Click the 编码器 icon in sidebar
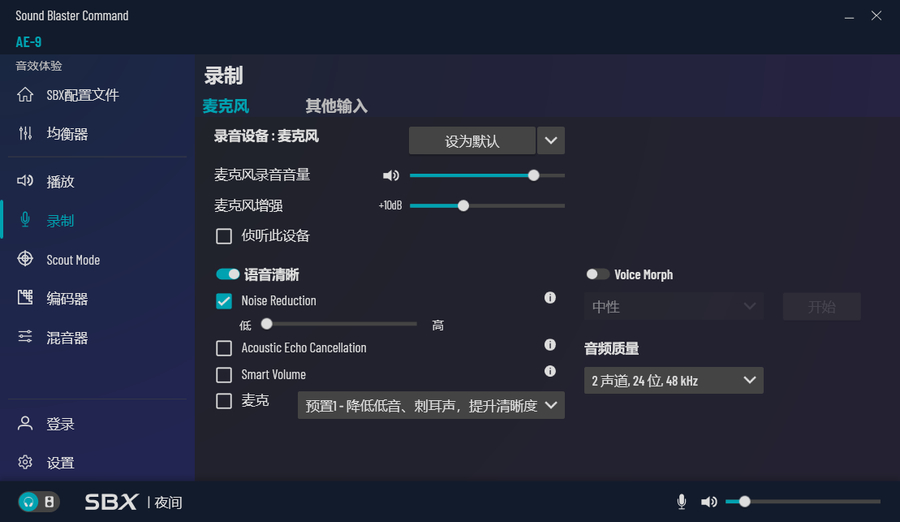Viewport: 900px width, 522px height. coord(25,297)
